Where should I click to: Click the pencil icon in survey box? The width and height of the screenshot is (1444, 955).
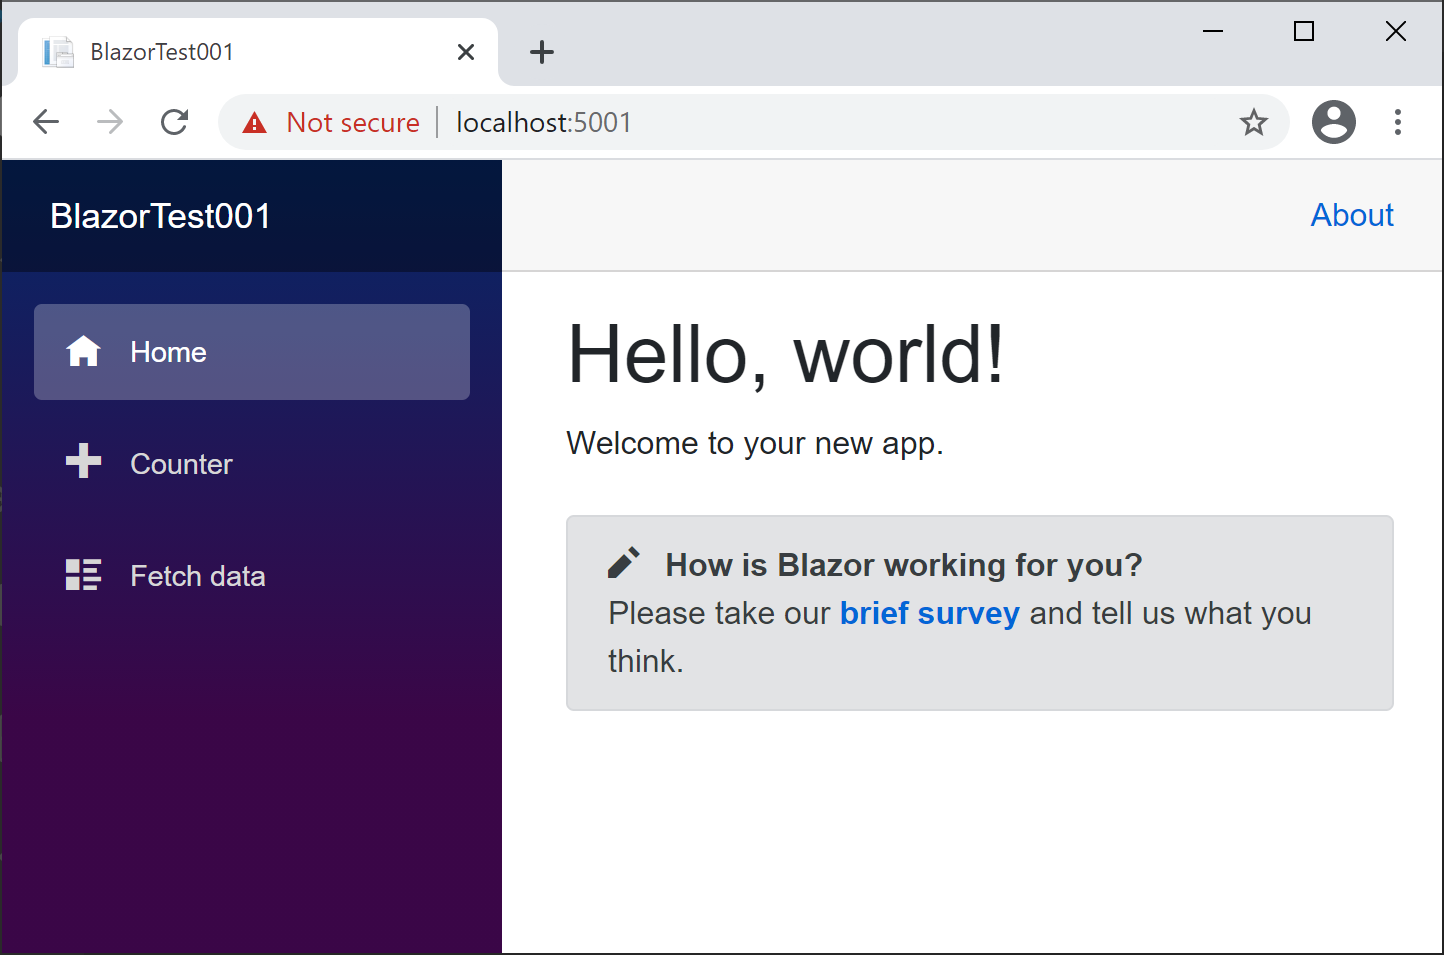pyautogui.click(x=624, y=563)
